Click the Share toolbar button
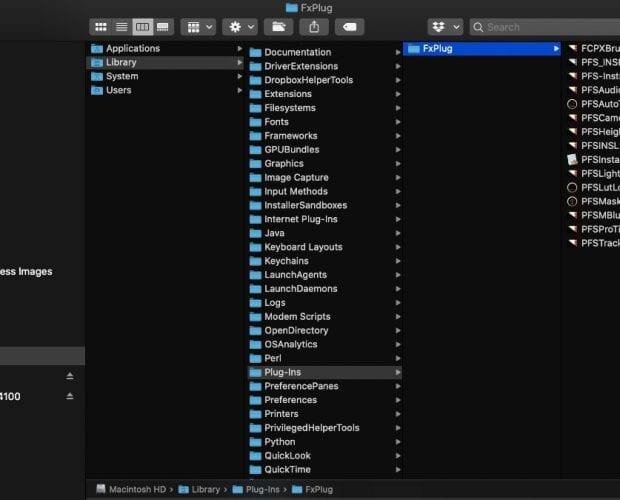 (314, 27)
